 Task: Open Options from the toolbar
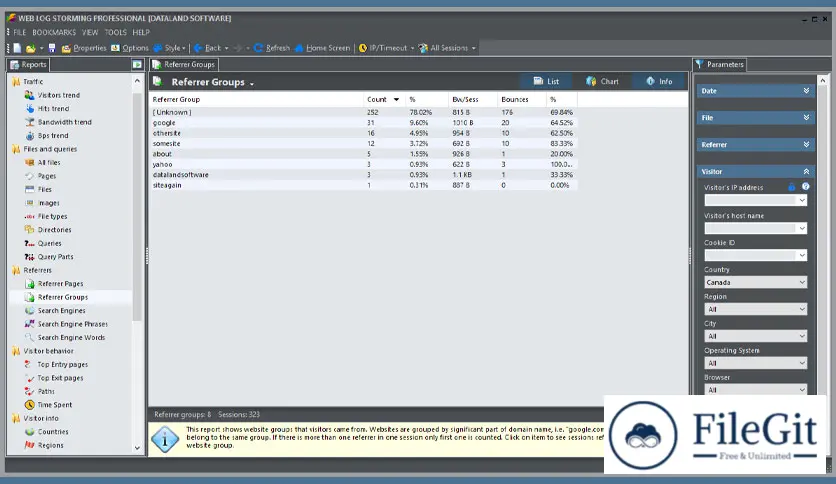pos(130,48)
